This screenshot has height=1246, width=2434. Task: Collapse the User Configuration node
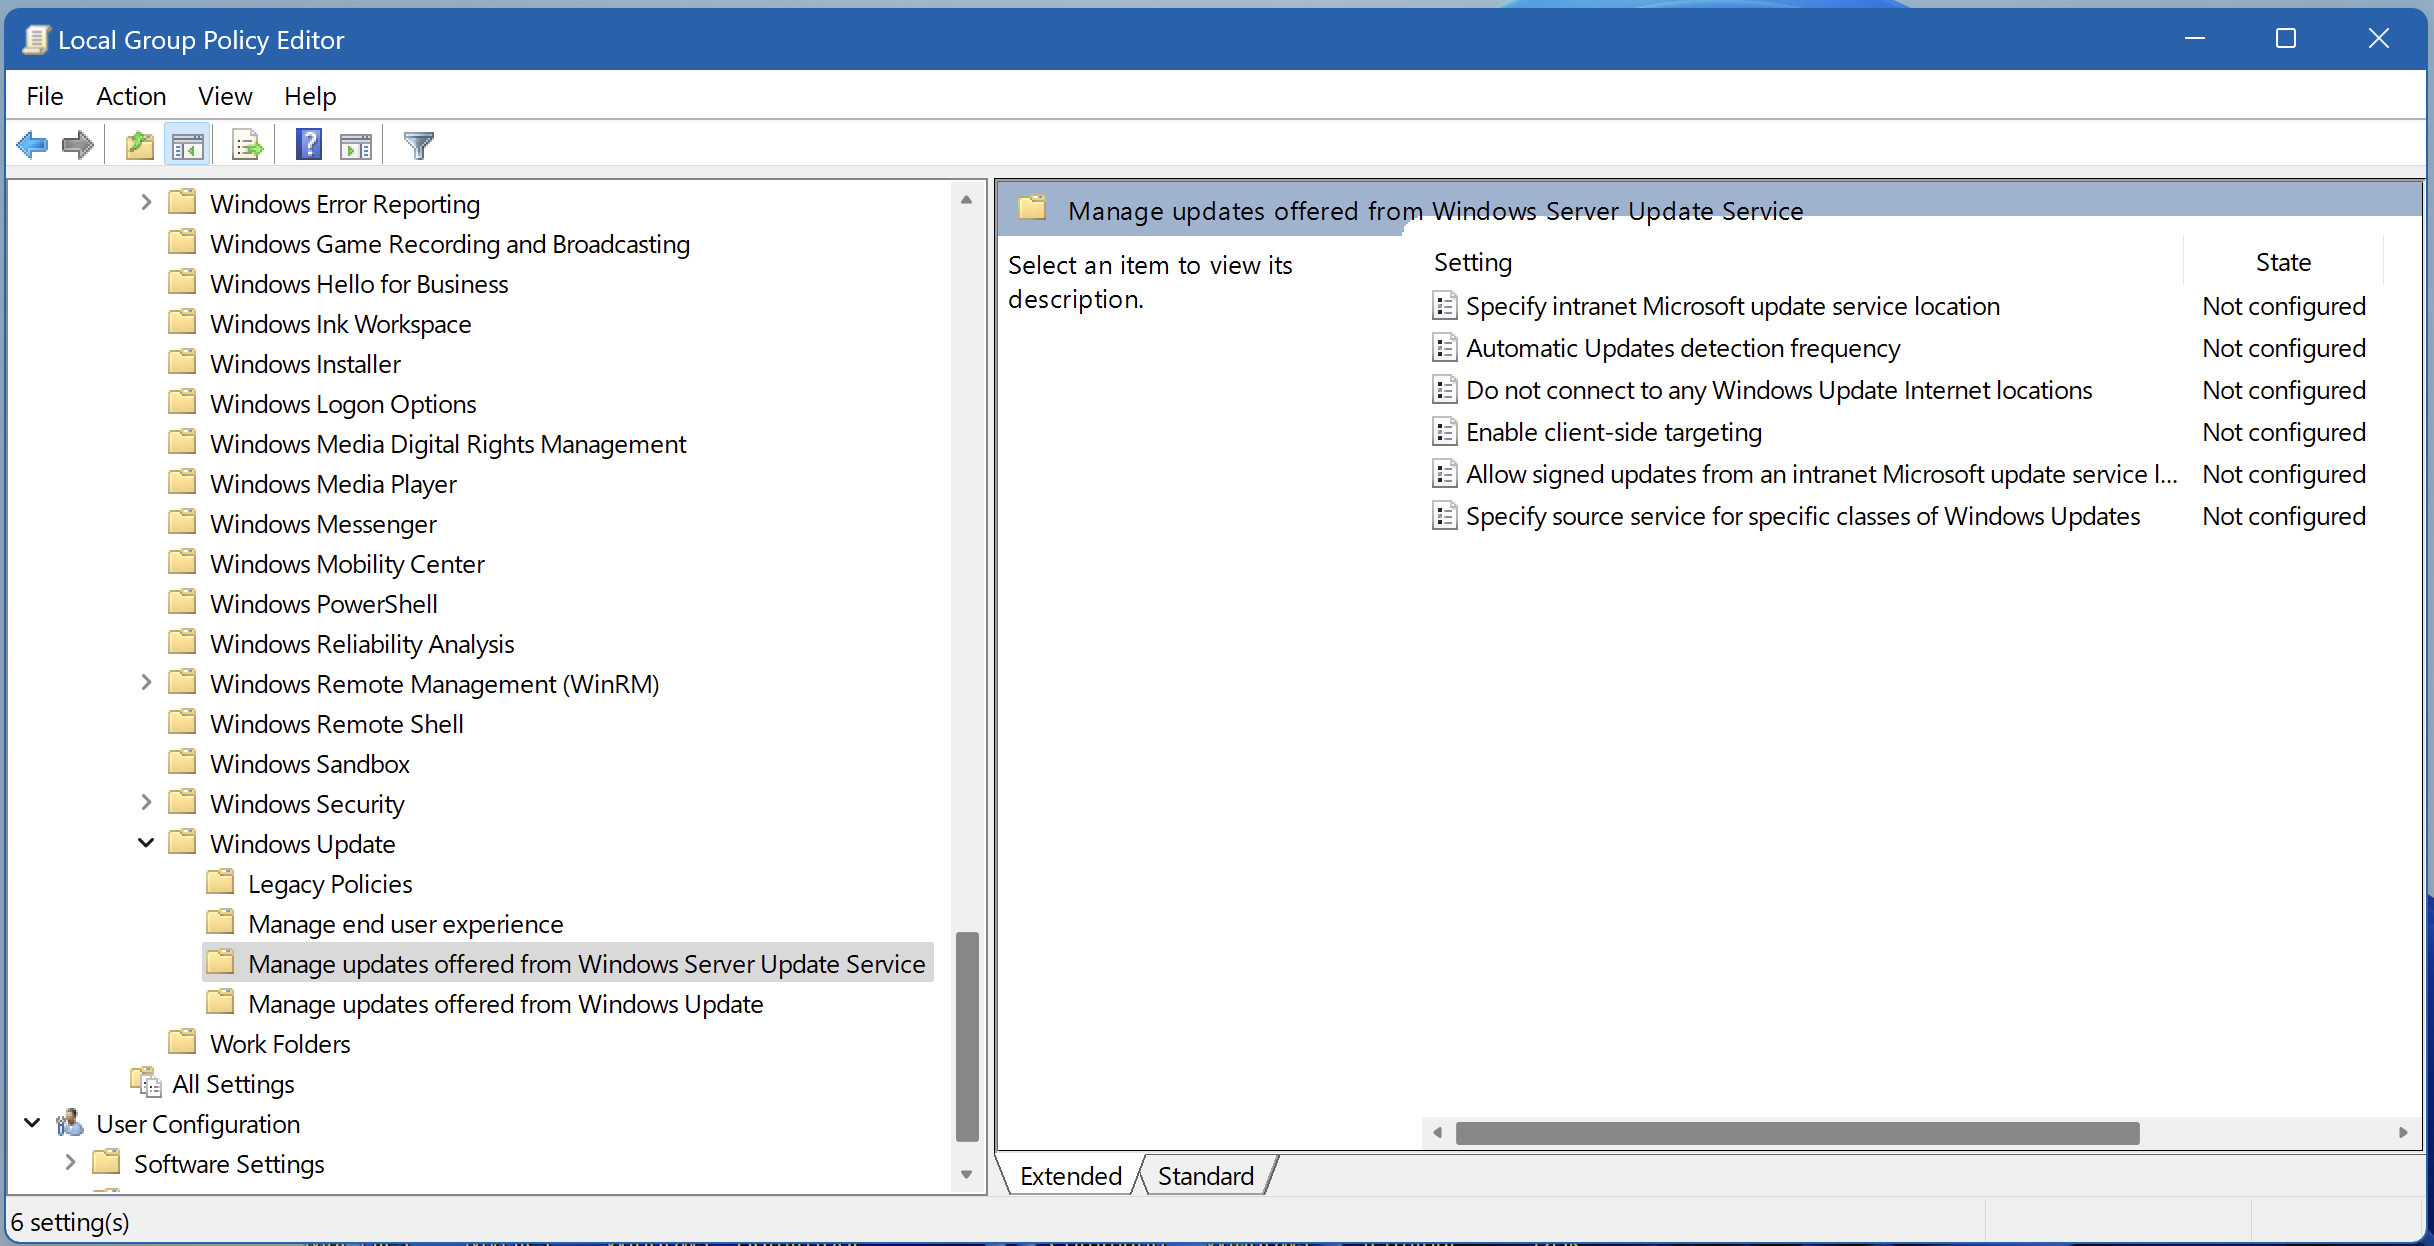32,1123
